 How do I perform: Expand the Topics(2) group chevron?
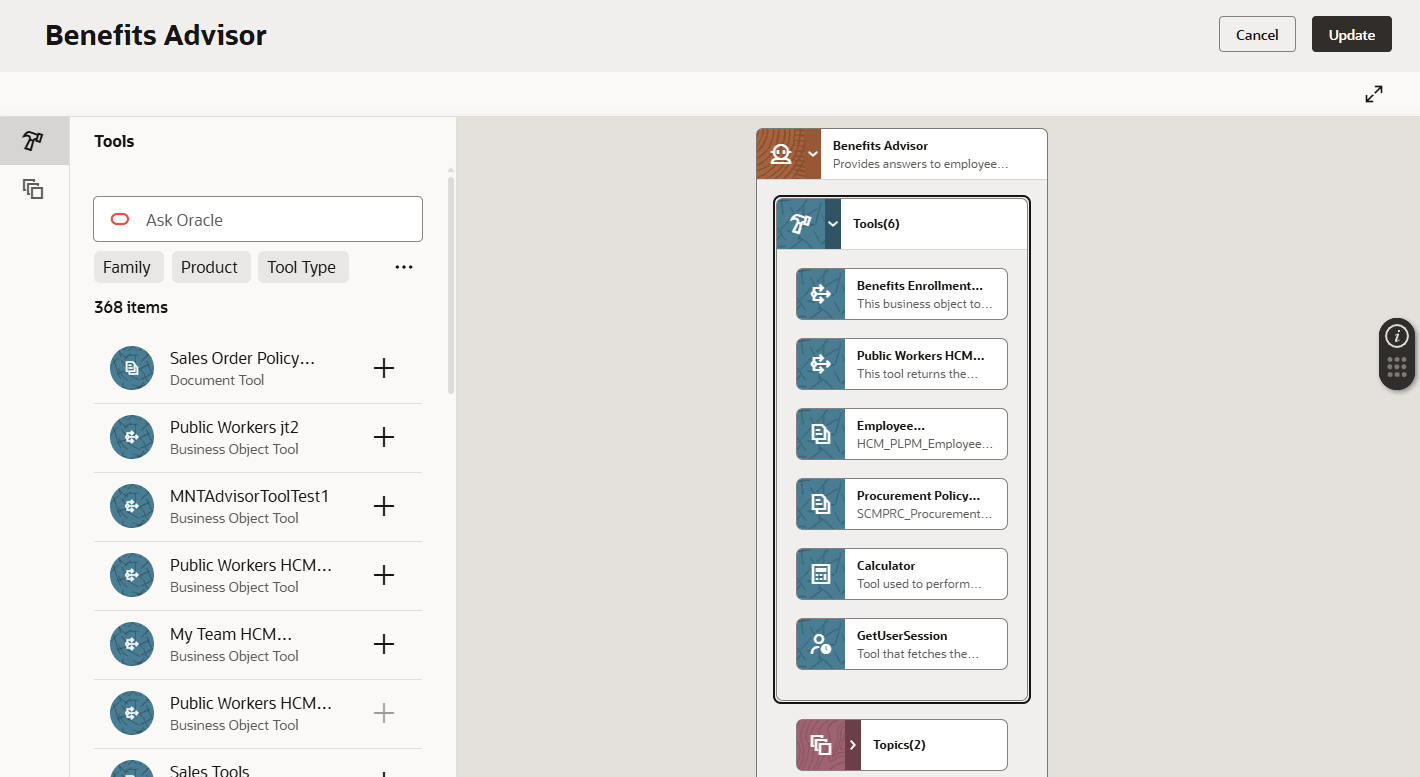click(853, 745)
